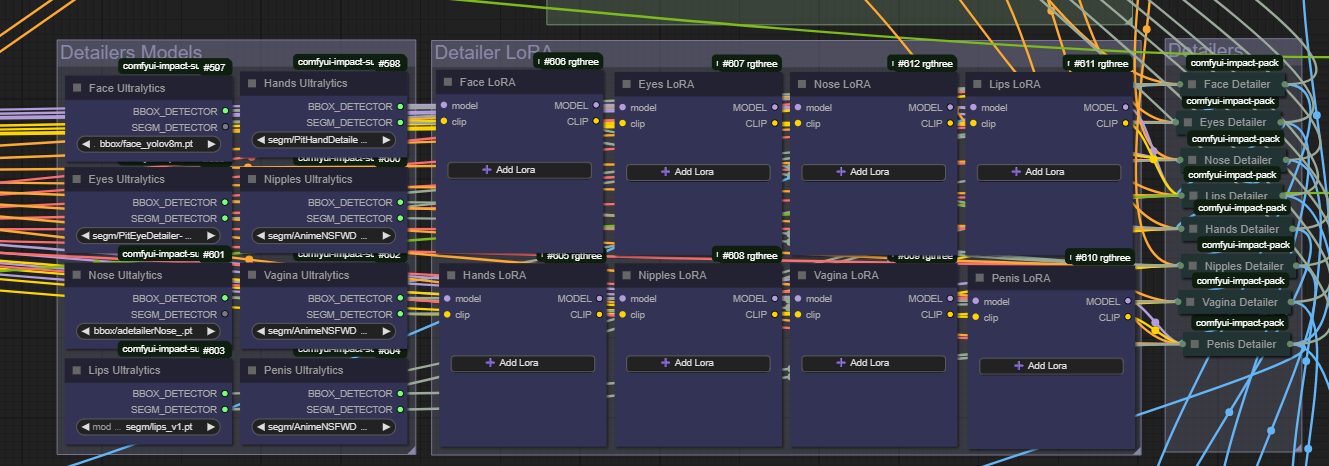
Task: Click next arrow on face_yolov8m.pt selector
Action: [x=212, y=144]
